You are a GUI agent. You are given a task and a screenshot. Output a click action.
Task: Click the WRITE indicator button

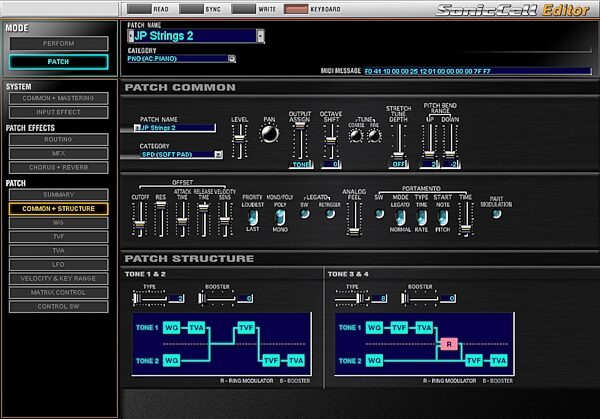point(244,9)
